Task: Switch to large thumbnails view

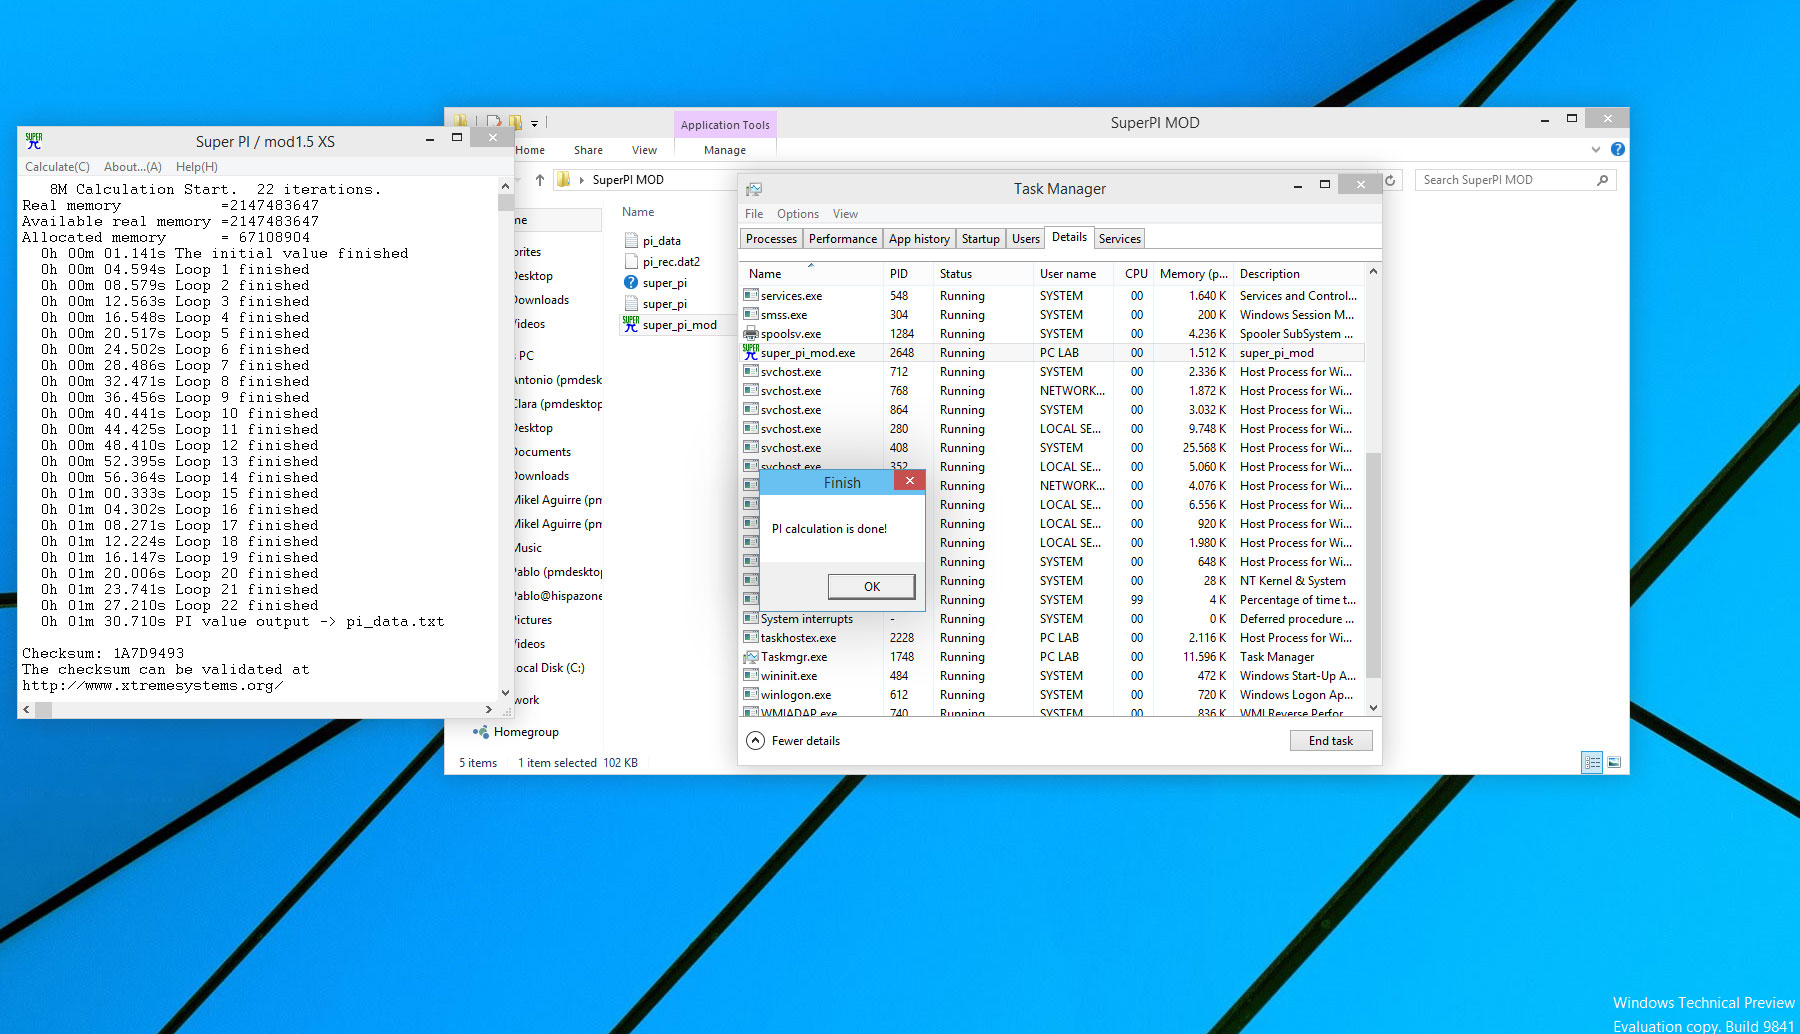Action: [x=1614, y=762]
